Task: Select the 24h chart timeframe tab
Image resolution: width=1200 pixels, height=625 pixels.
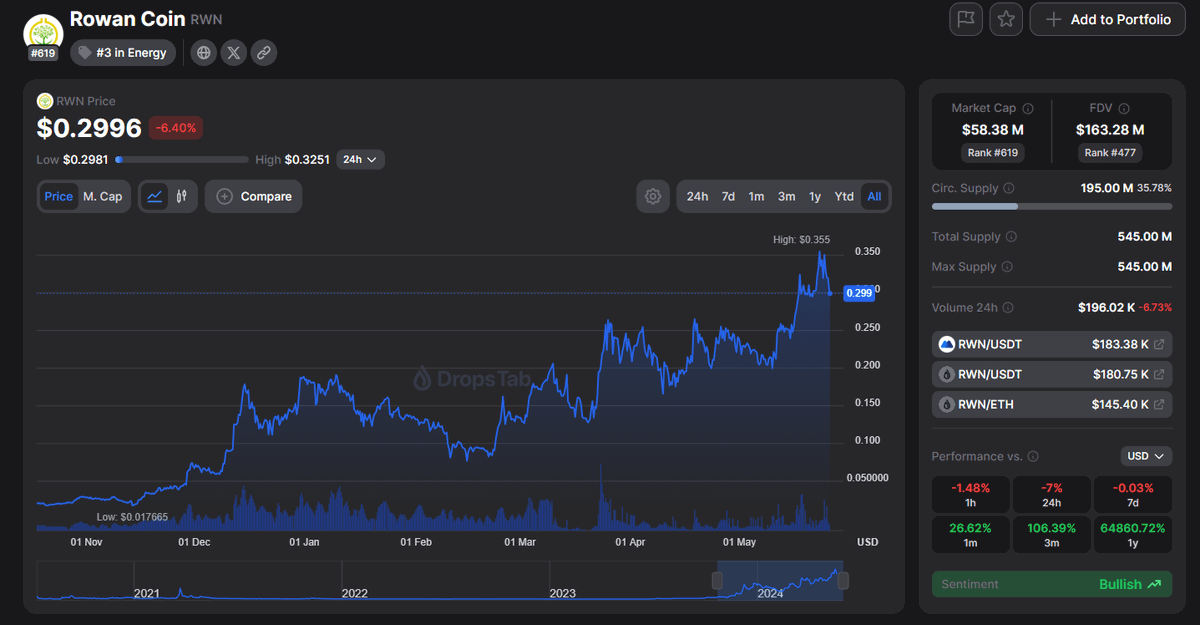Action: pos(697,196)
